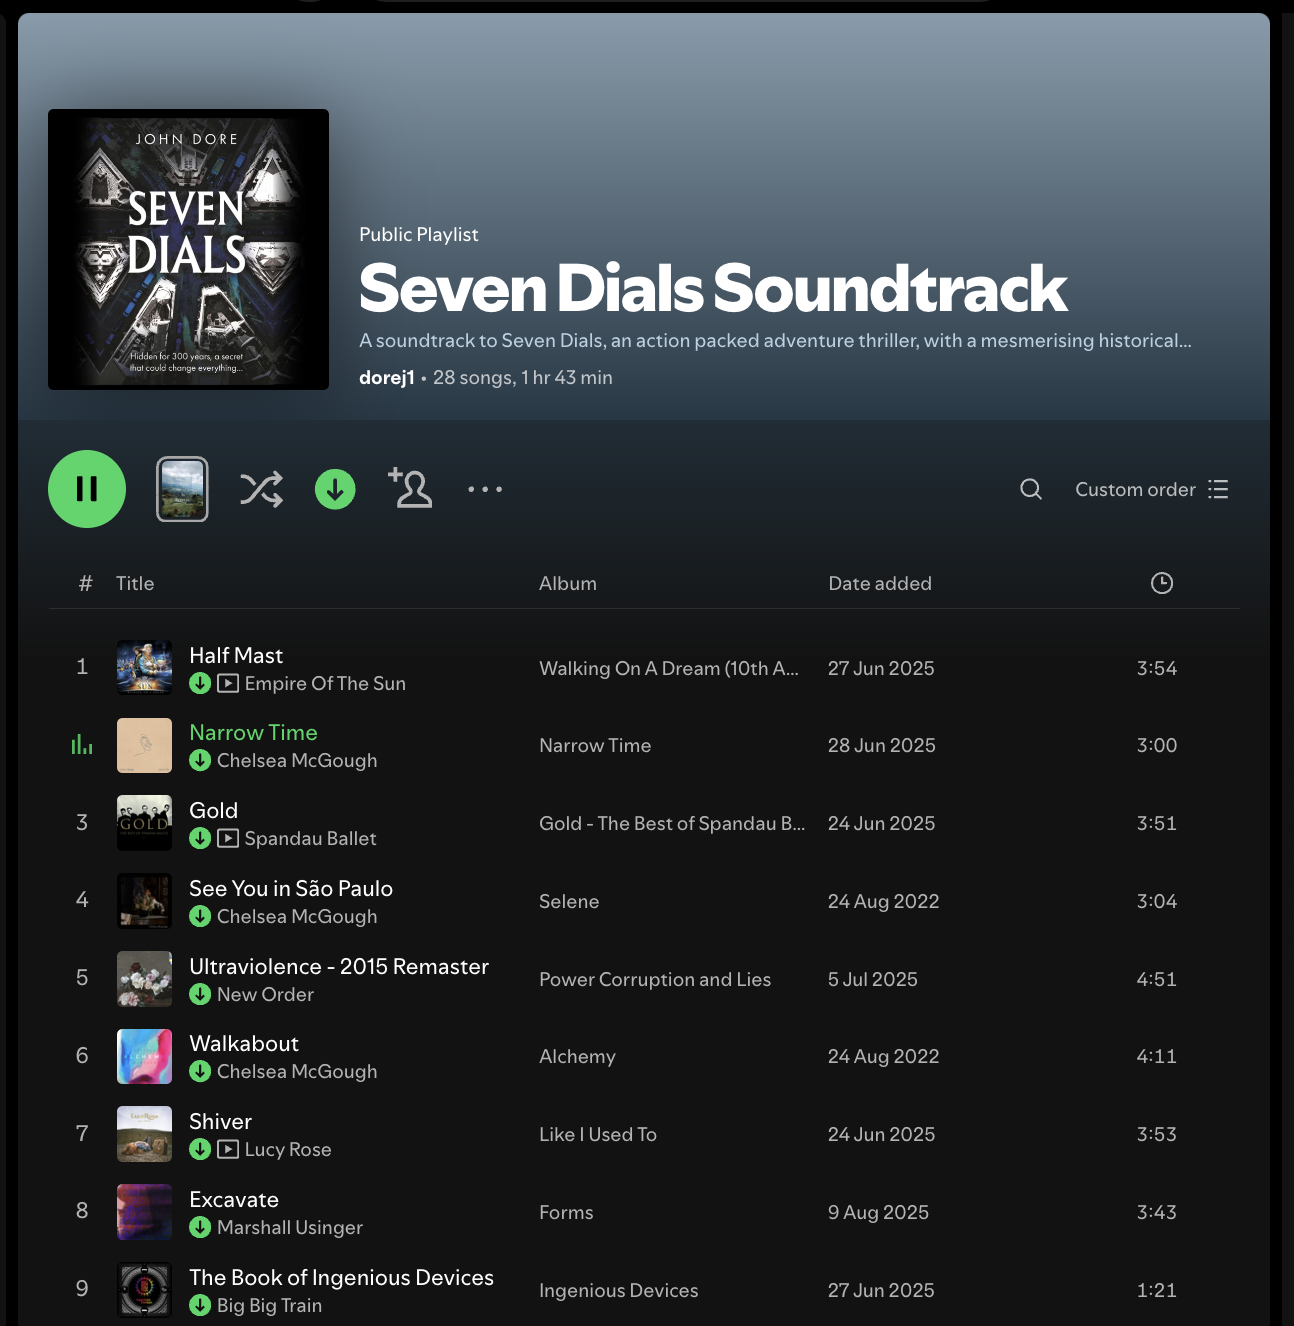Select the Shiver track title
This screenshot has width=1294, height=1326.
220,1121
